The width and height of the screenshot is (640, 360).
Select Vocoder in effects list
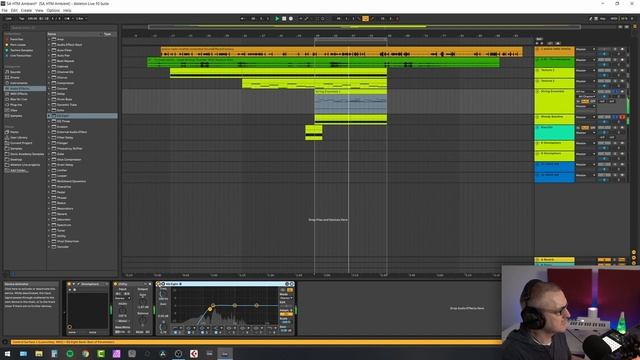click(x=63, y=247)
